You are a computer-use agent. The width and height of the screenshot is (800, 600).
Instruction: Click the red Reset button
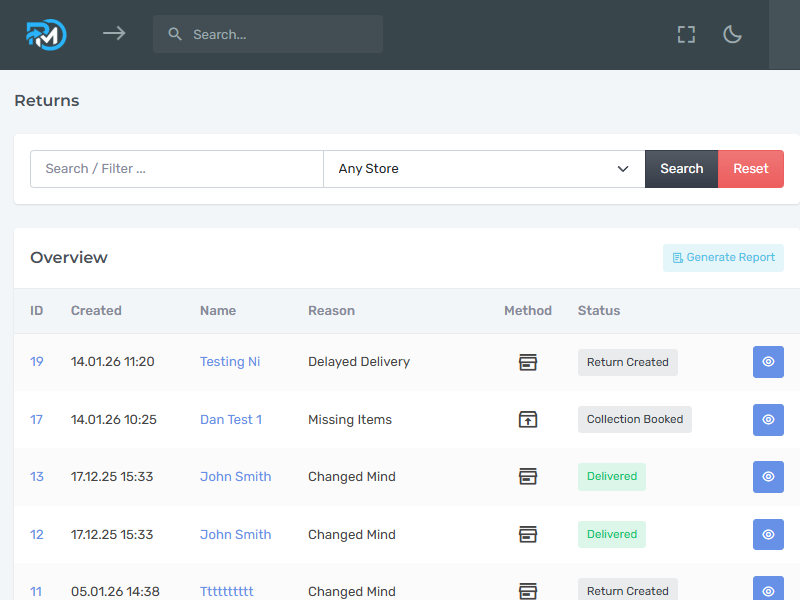click(751, 169)
